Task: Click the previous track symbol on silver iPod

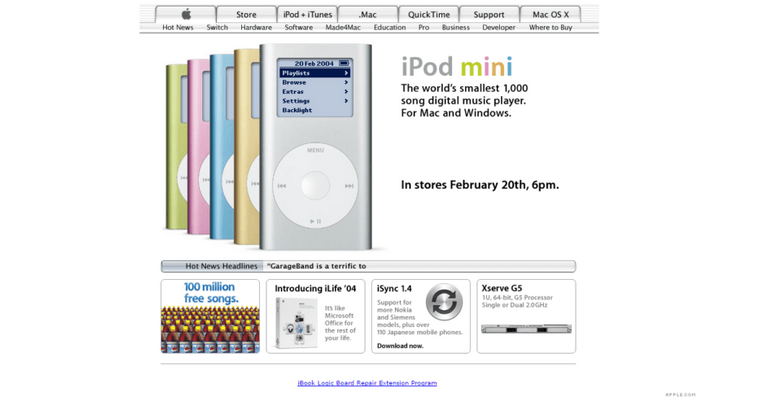Action: pos(282,186)
